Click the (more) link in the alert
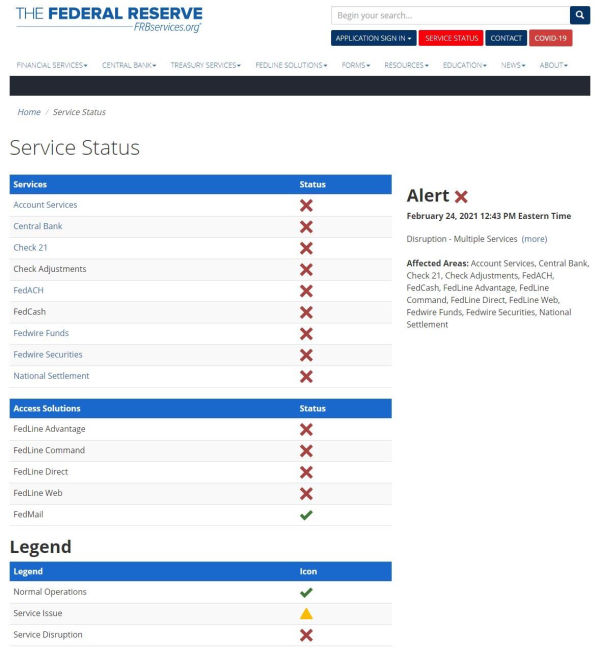600x664 pixels. tap(534, 239)
